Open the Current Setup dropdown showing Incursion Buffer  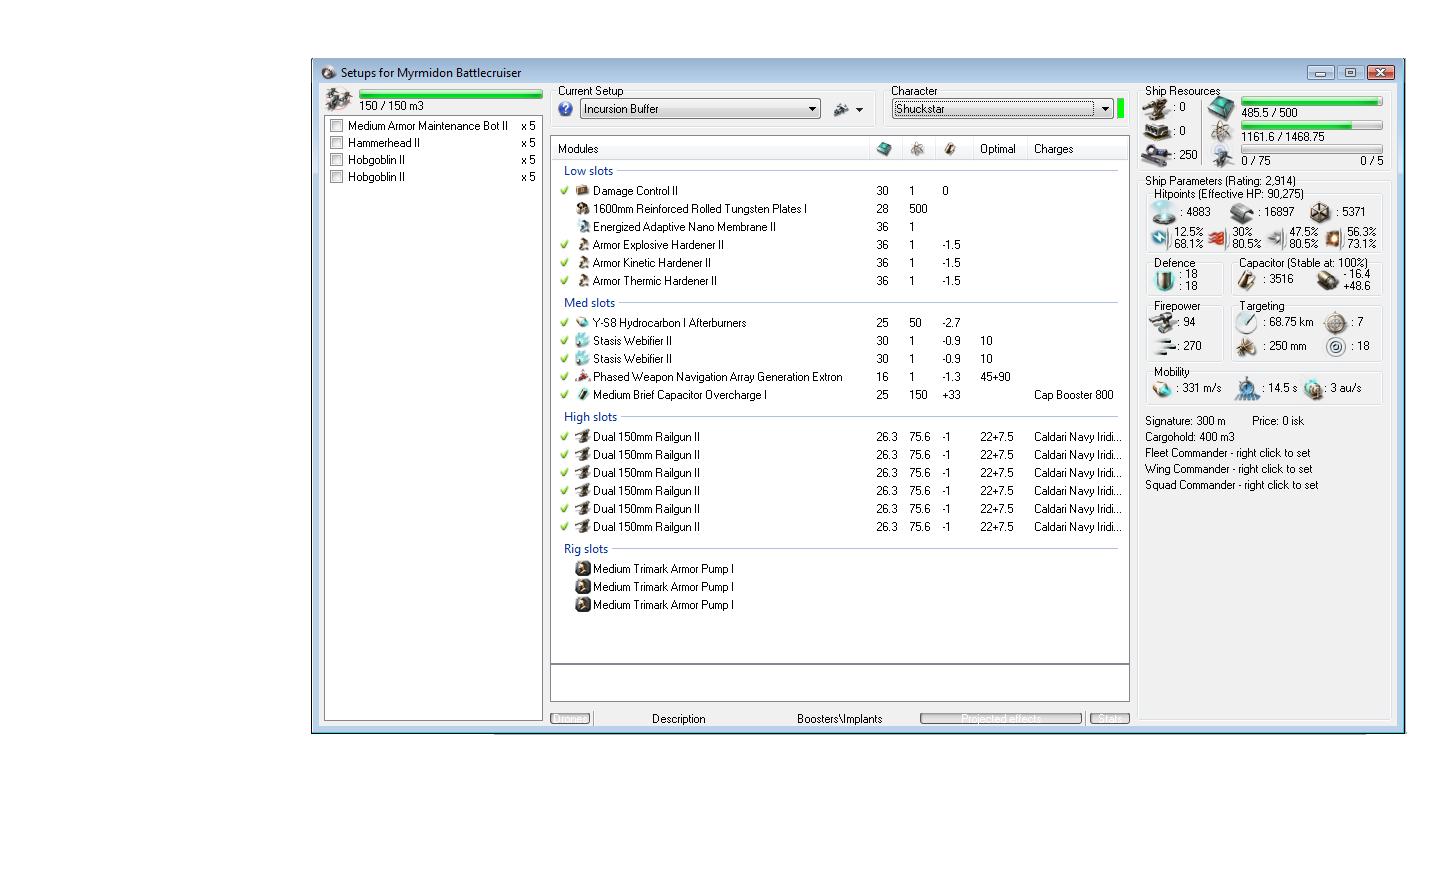click(700, 109)
